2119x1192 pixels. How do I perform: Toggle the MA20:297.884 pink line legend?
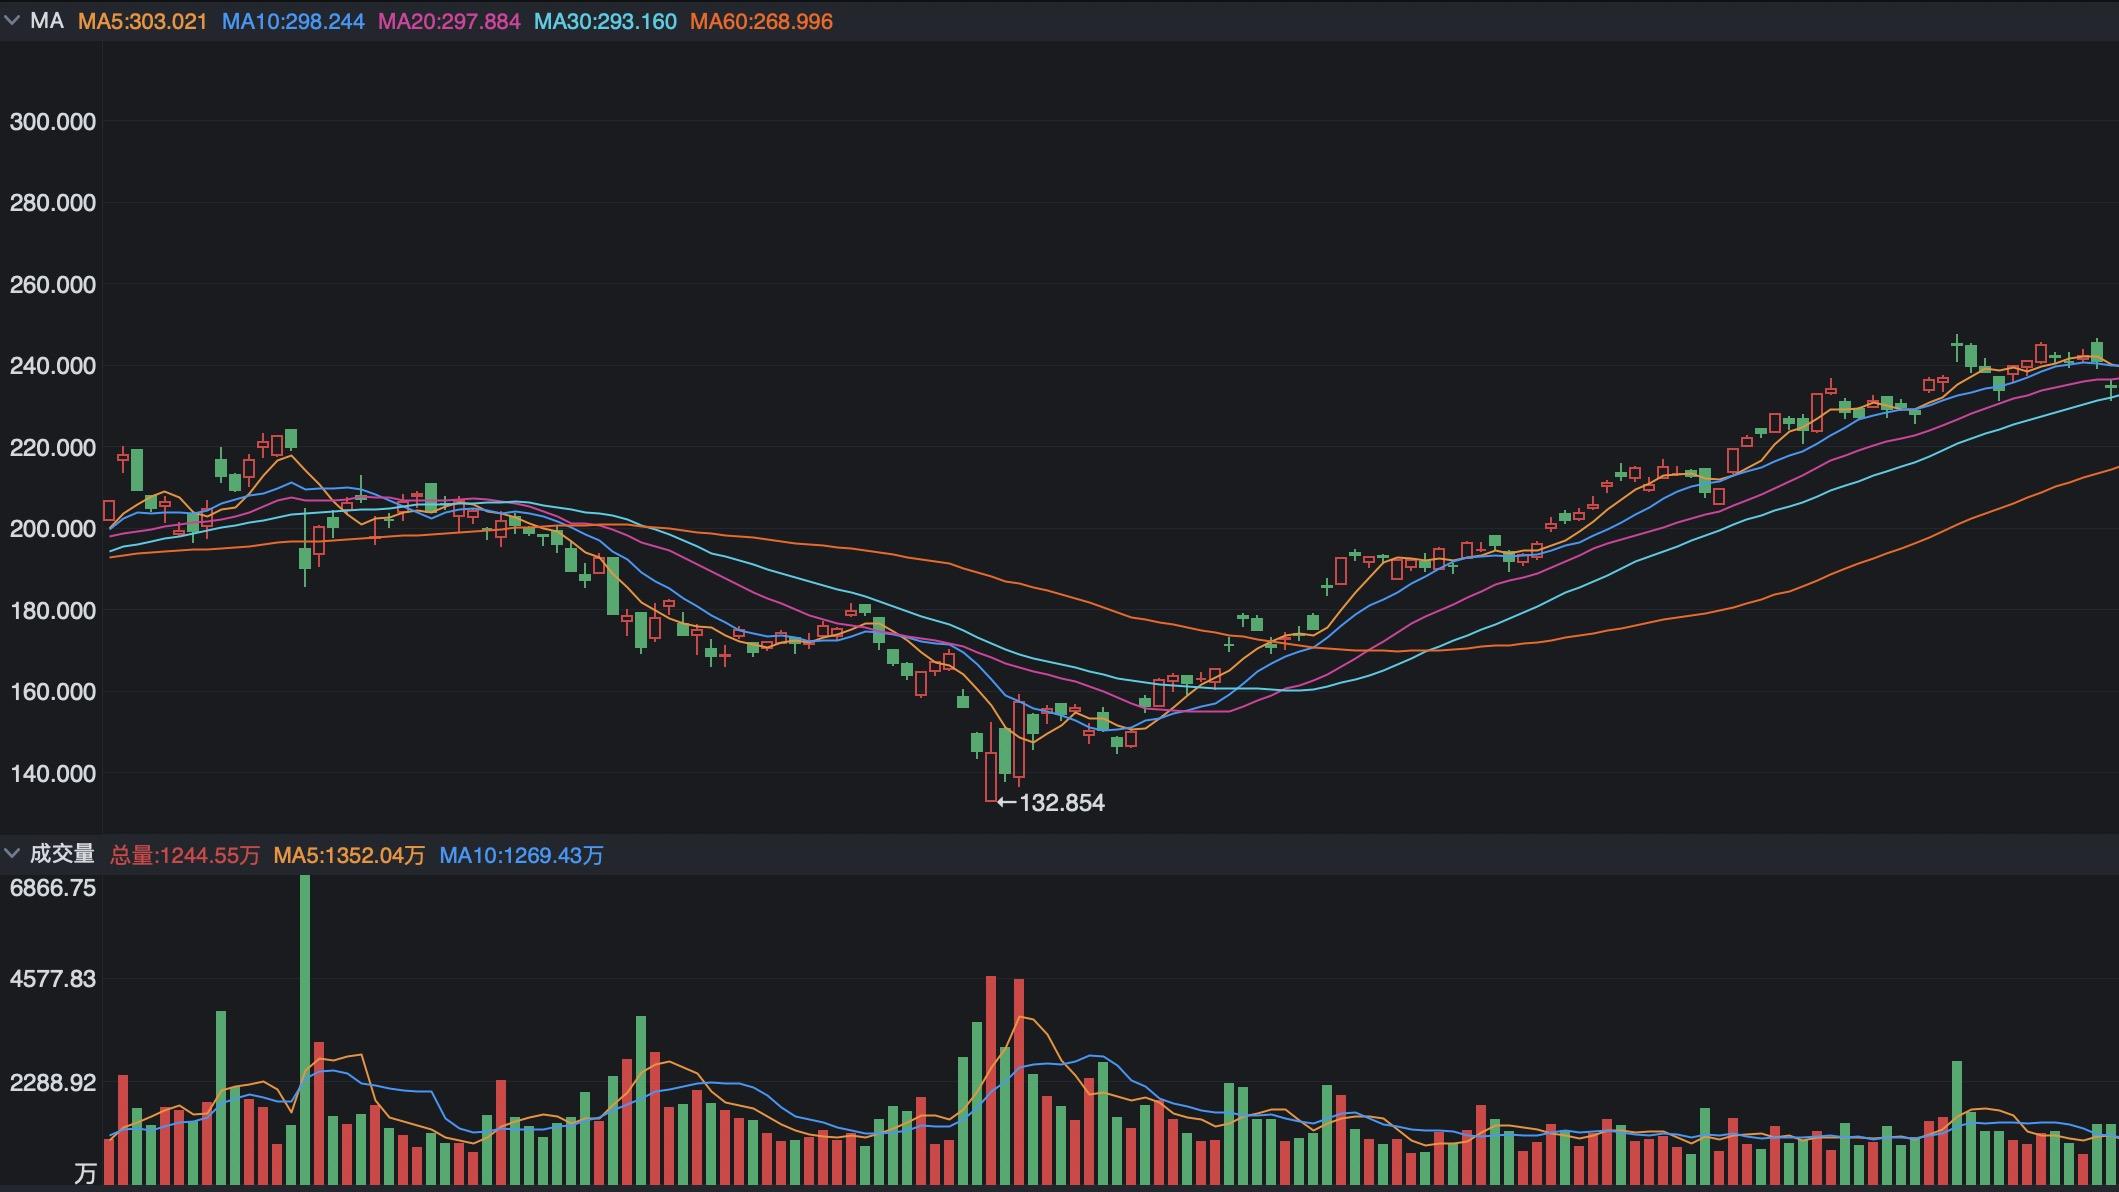(x=449, y=21)
